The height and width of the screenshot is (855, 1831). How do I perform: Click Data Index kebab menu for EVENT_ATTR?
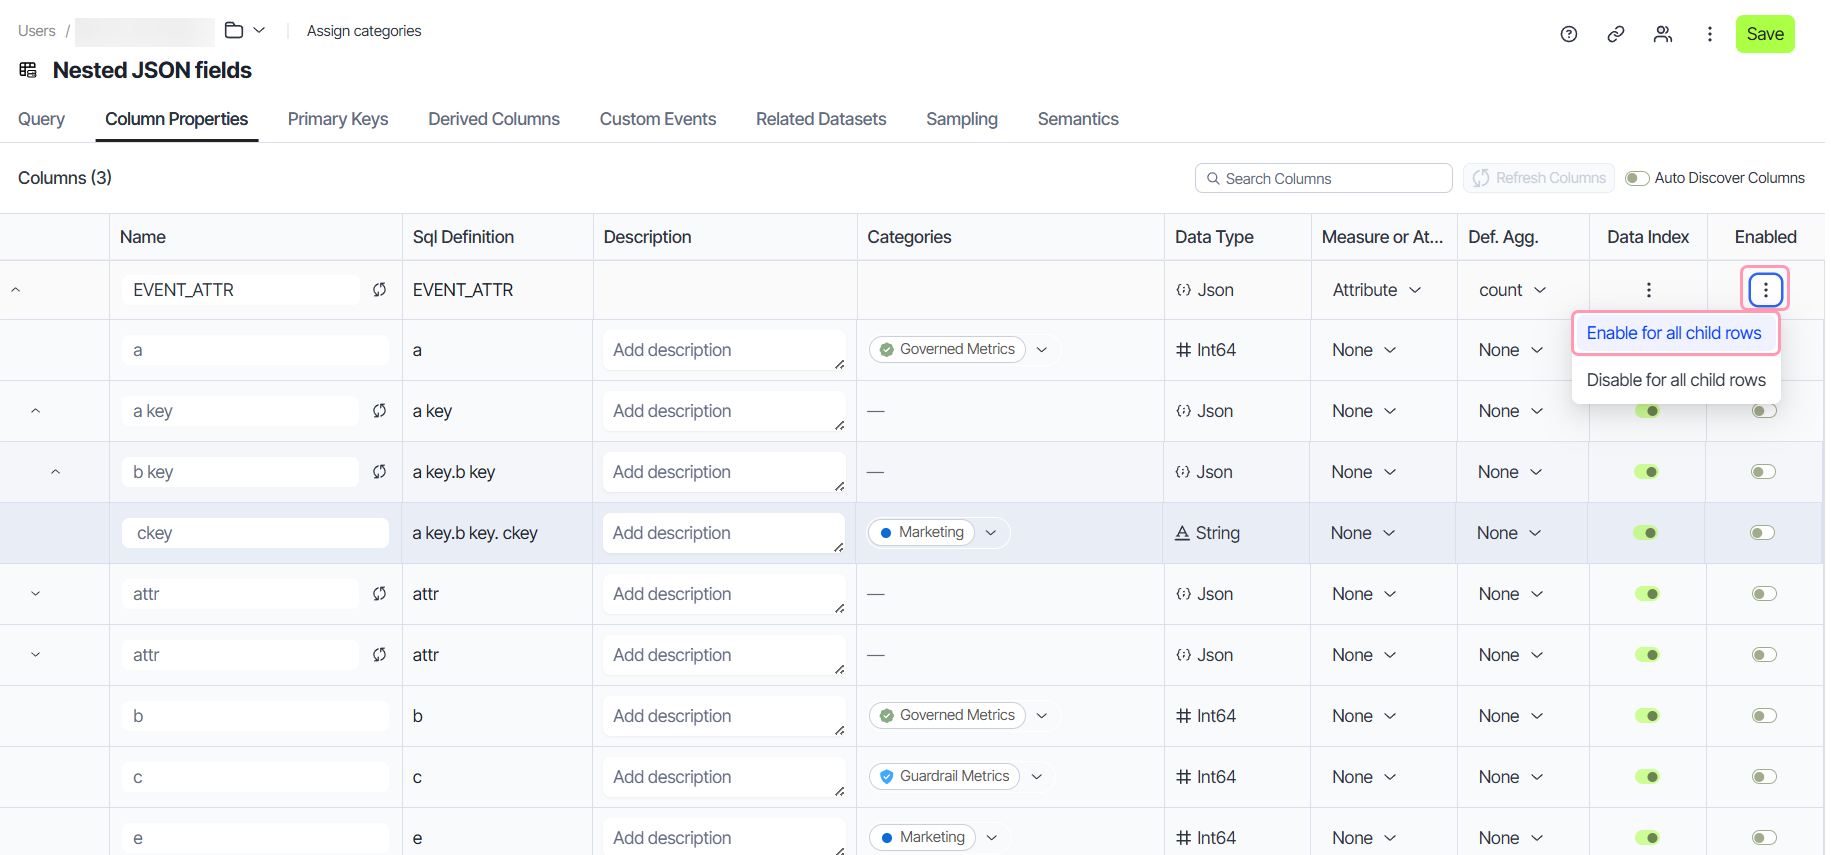tap(1648, 290)
